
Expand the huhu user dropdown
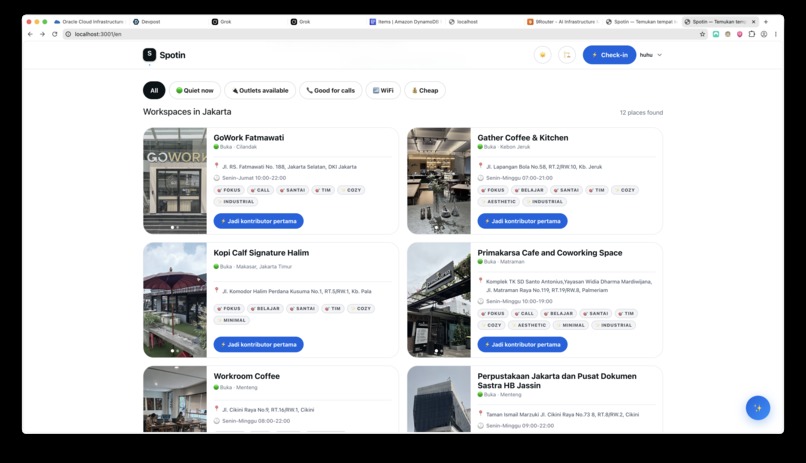[651, 55]
